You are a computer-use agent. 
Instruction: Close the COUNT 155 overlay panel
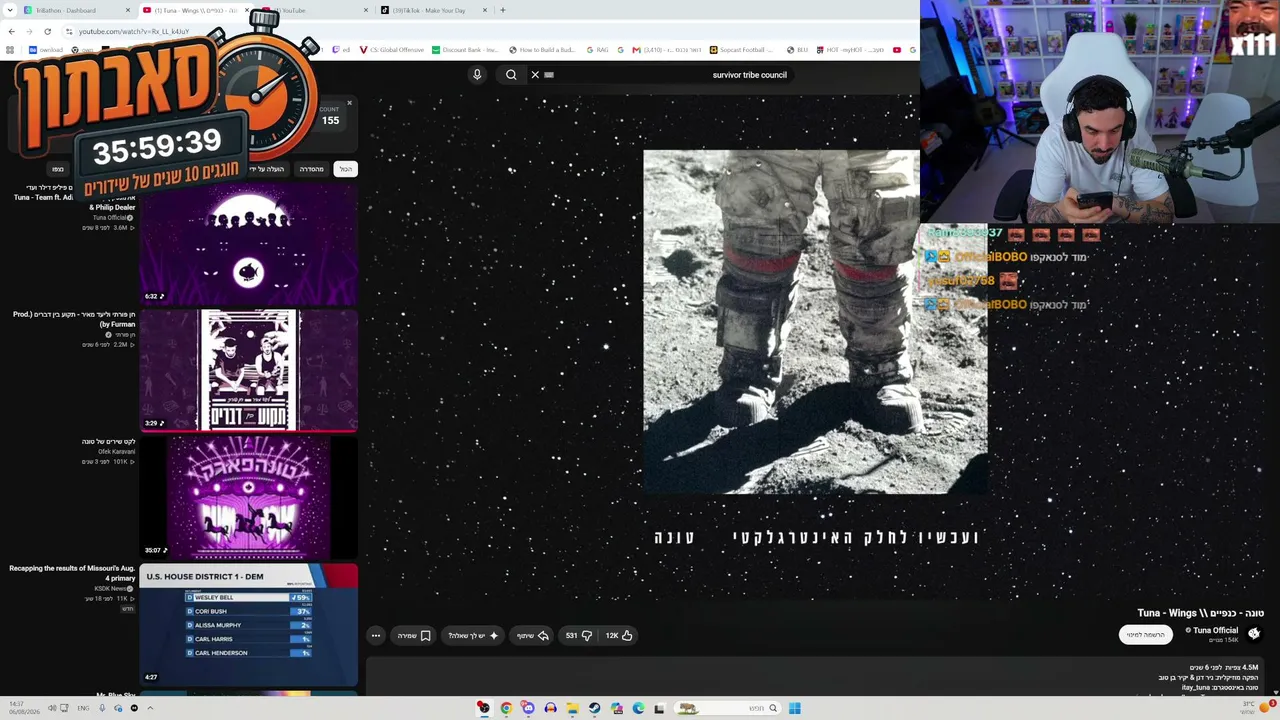point(349,103)
